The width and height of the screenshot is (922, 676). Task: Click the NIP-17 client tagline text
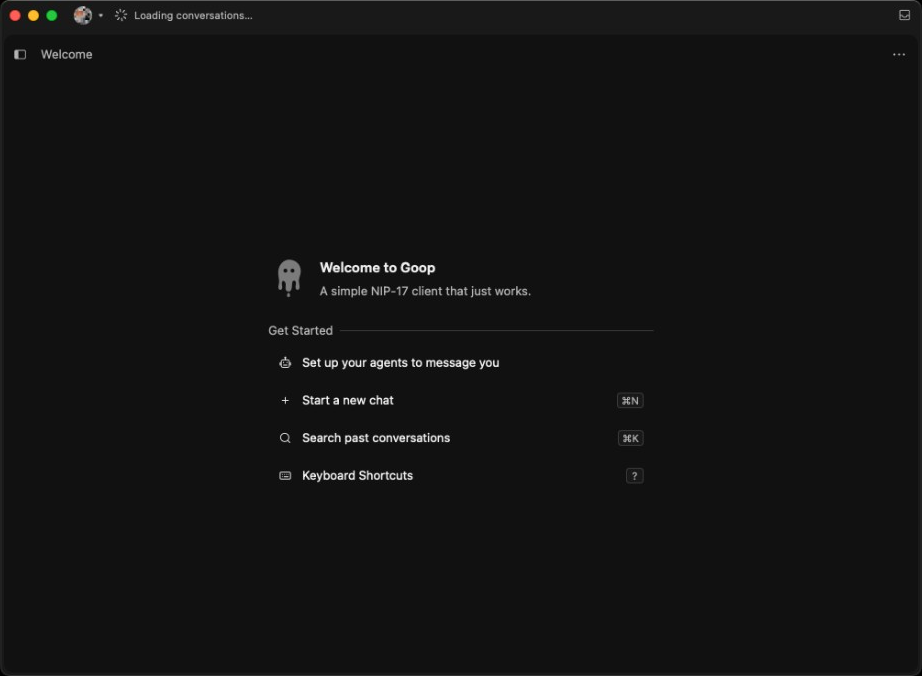(x=425, y=292)
